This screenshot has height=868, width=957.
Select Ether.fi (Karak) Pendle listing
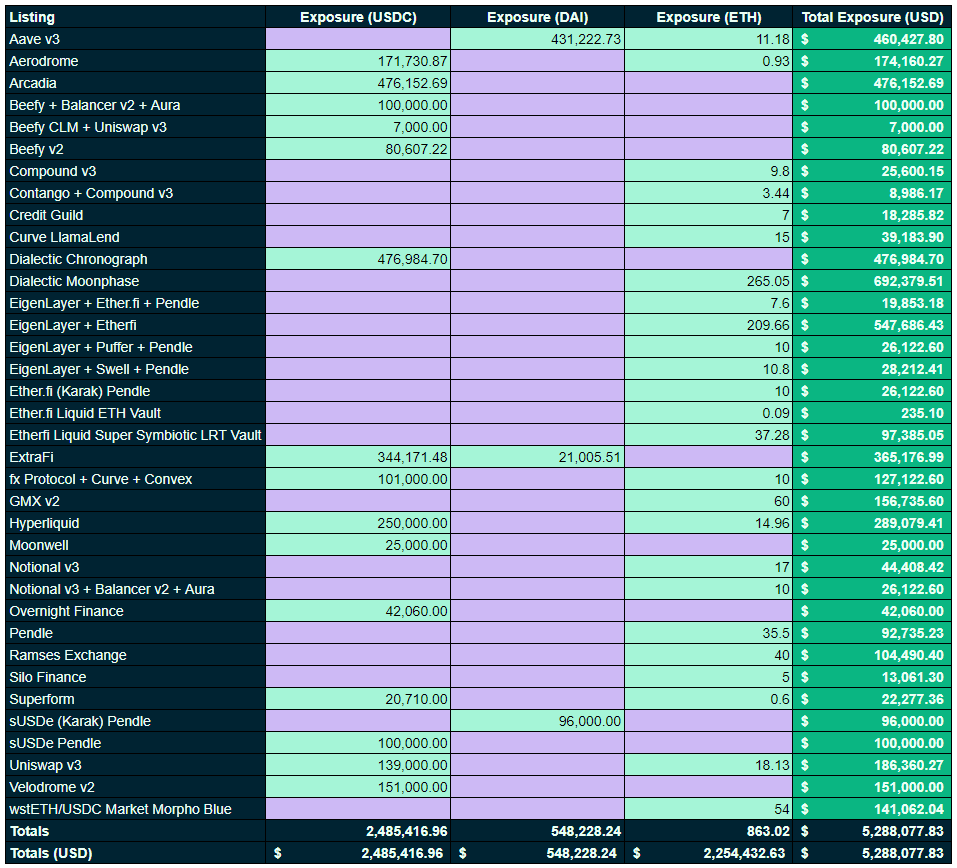click(x=135, y=391)
